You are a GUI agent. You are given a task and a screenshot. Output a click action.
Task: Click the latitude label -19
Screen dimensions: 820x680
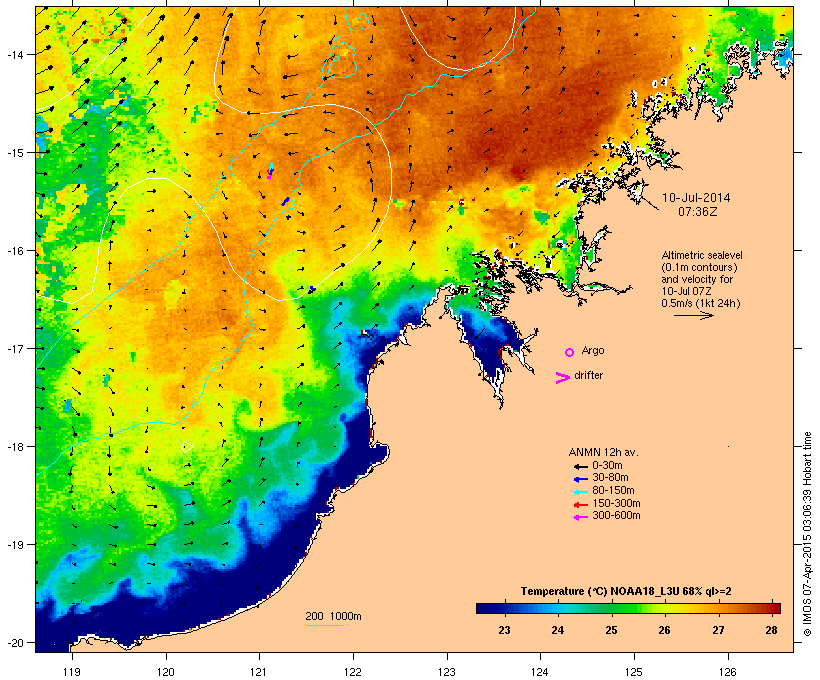pyautogui.click(x=14, y=545)
